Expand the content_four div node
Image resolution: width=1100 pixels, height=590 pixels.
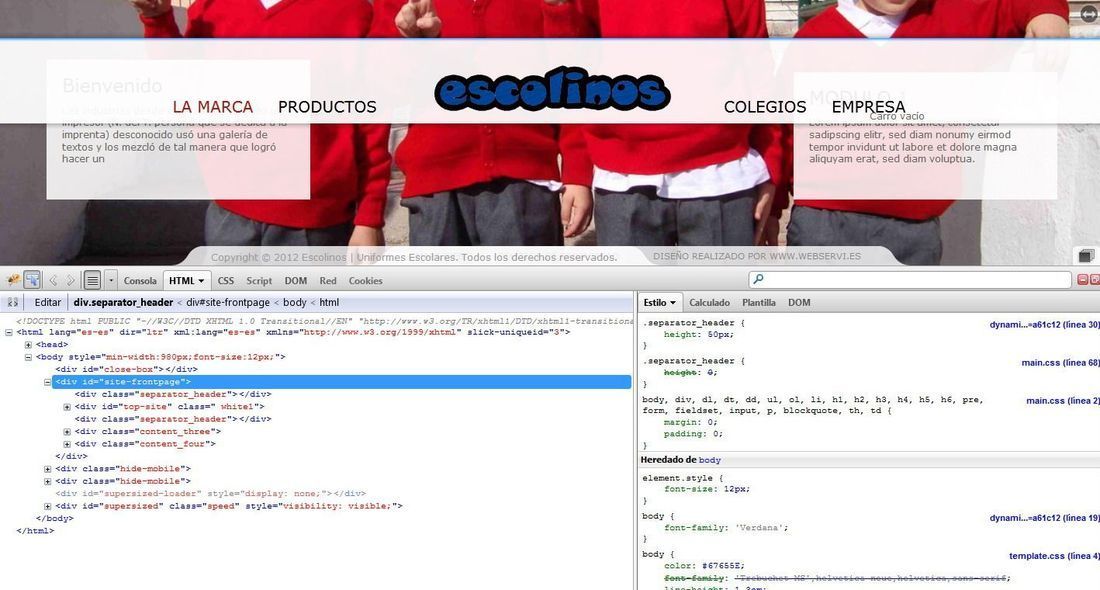click(x=67, y=444)
